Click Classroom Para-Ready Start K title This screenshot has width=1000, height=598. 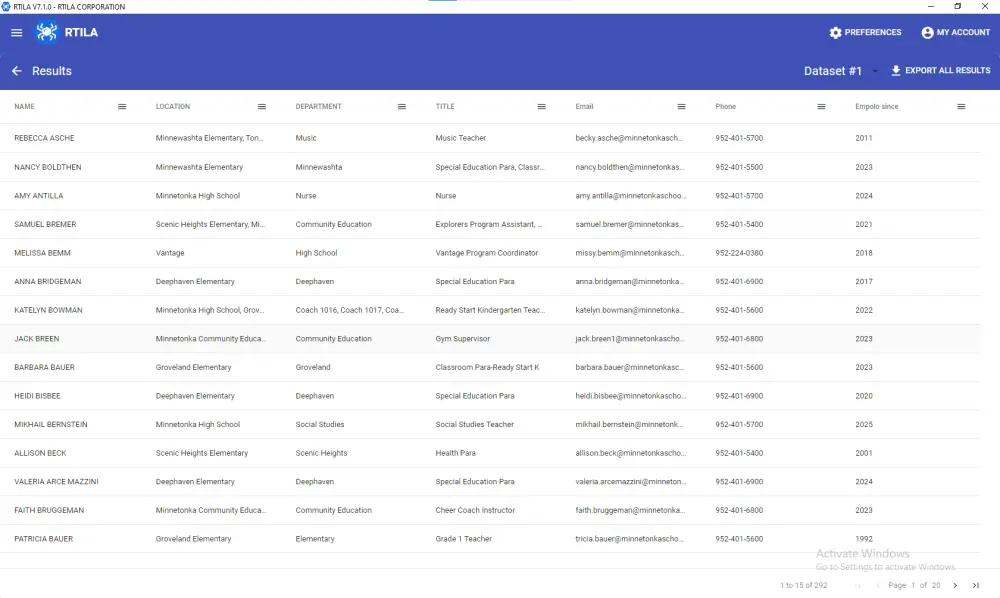(487, 367)
